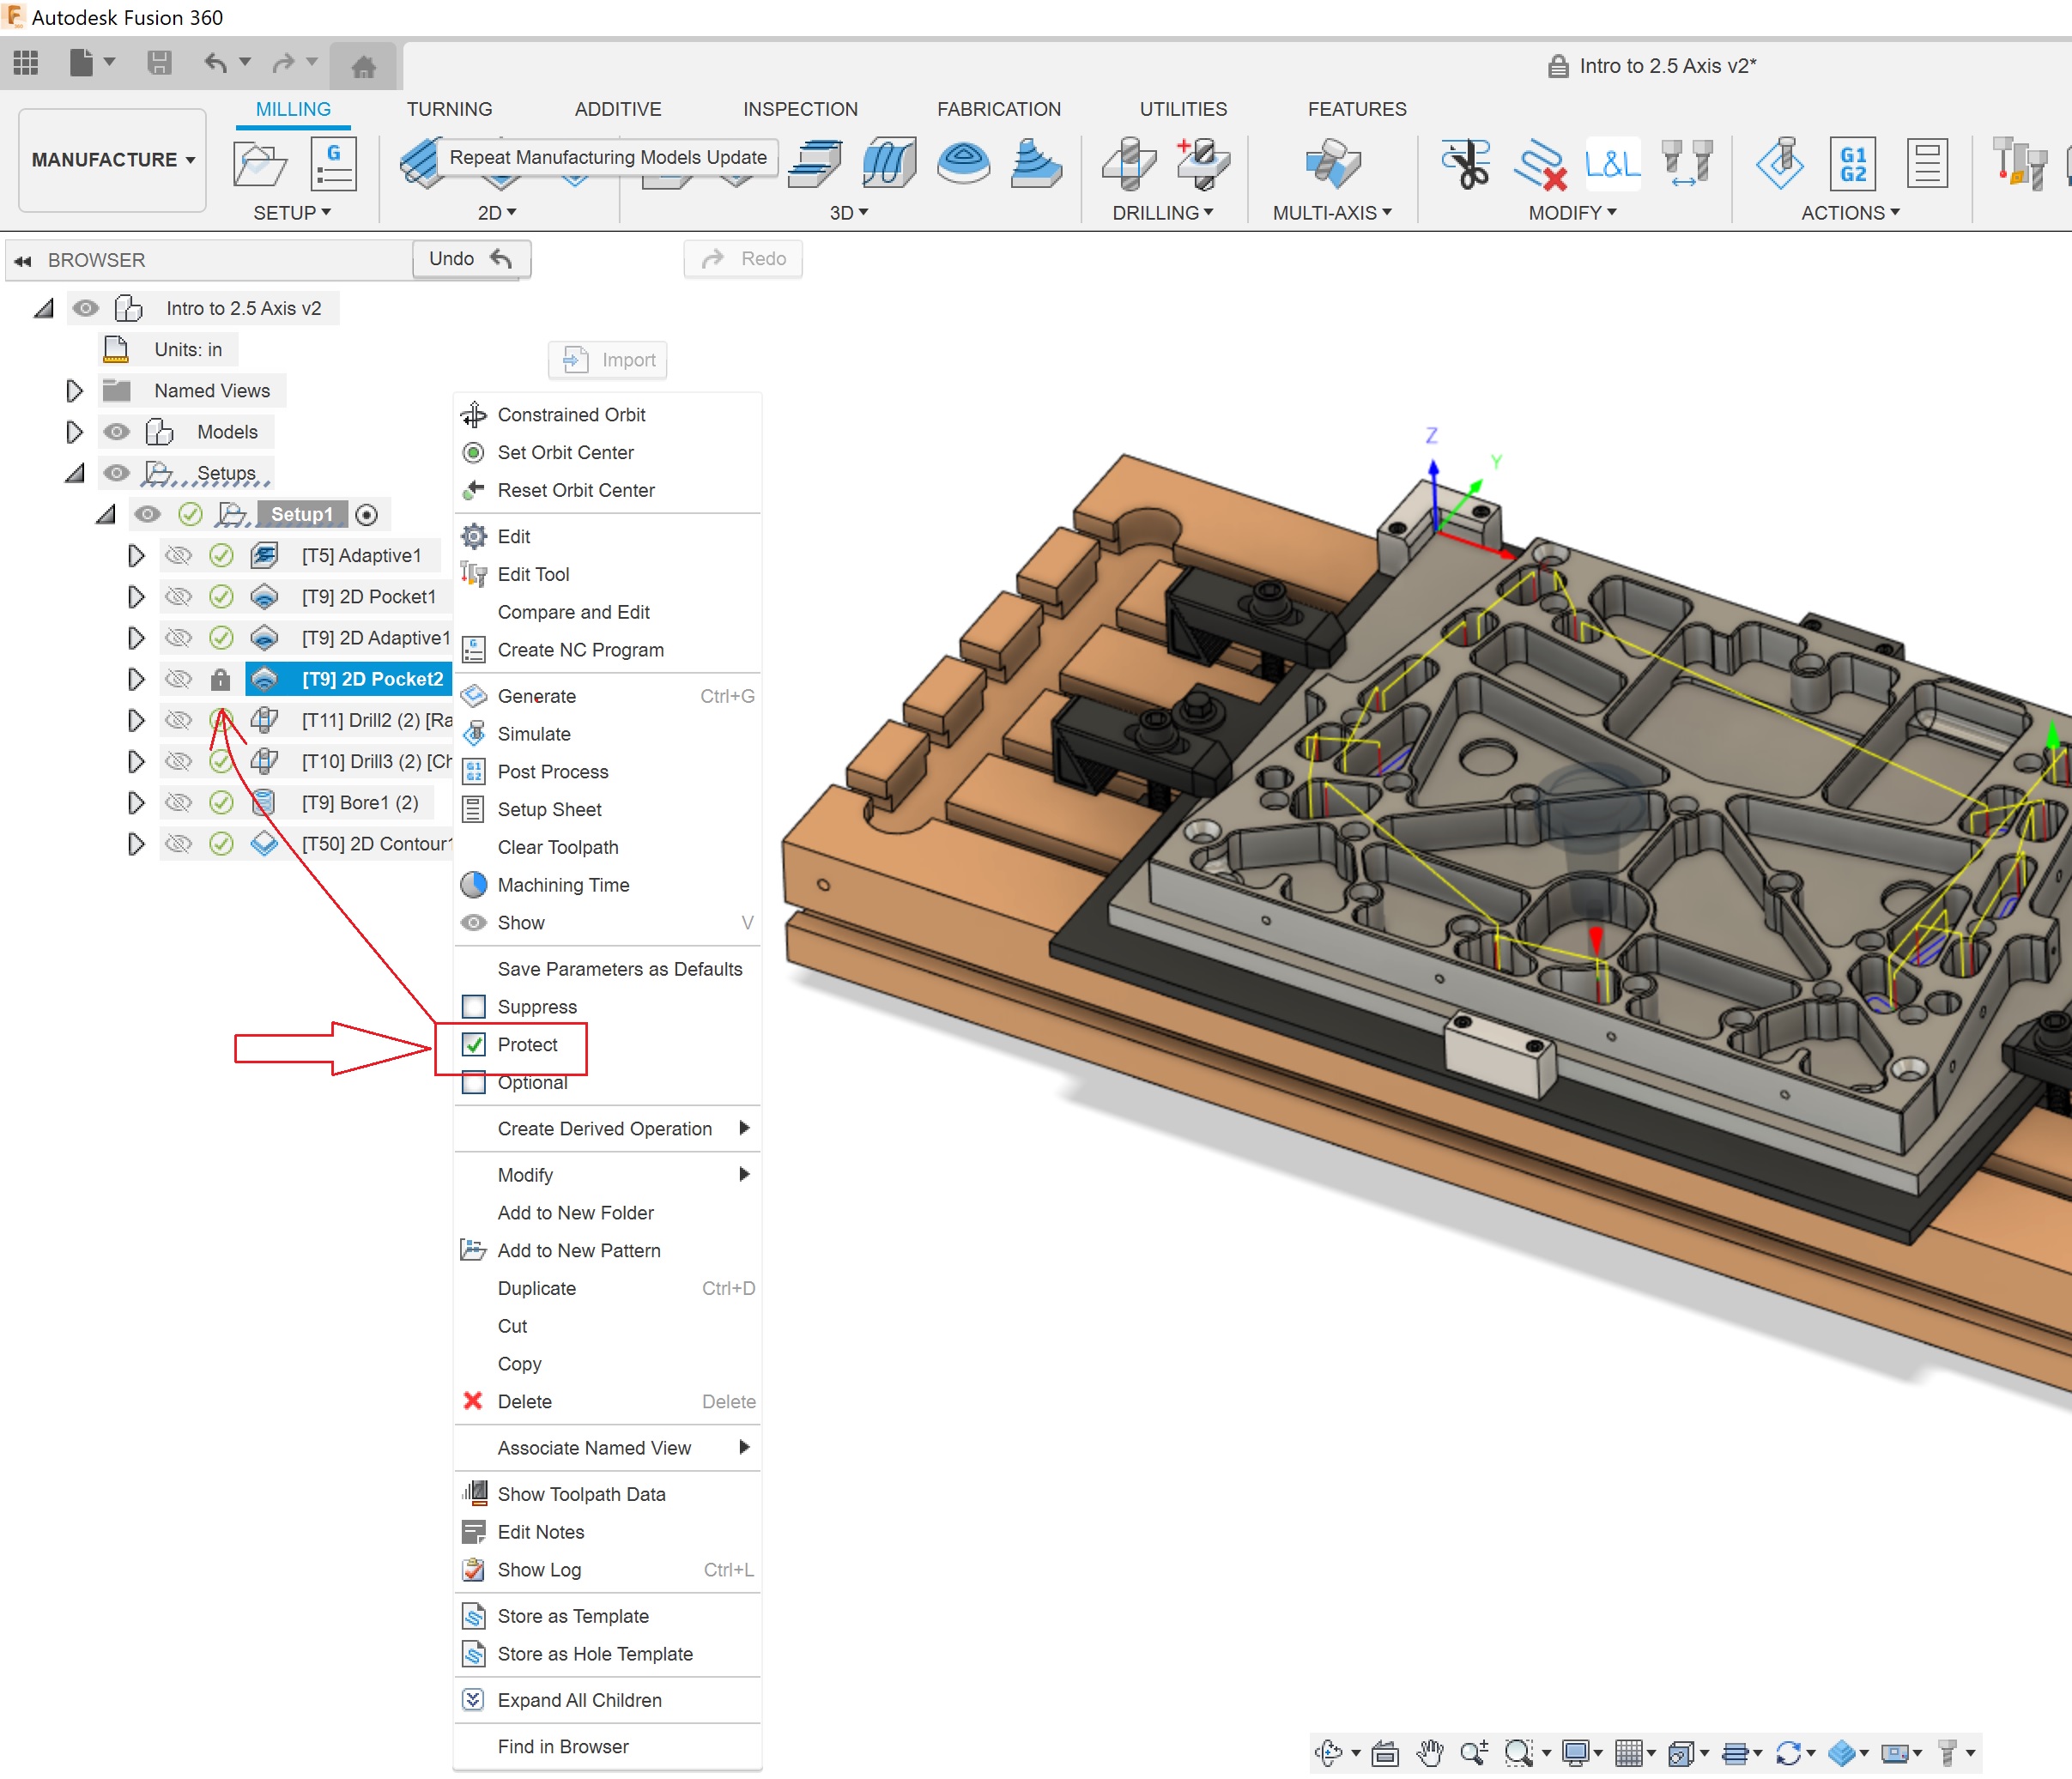
Task: Enable the Suppress checkbox
Action: 474,1007
